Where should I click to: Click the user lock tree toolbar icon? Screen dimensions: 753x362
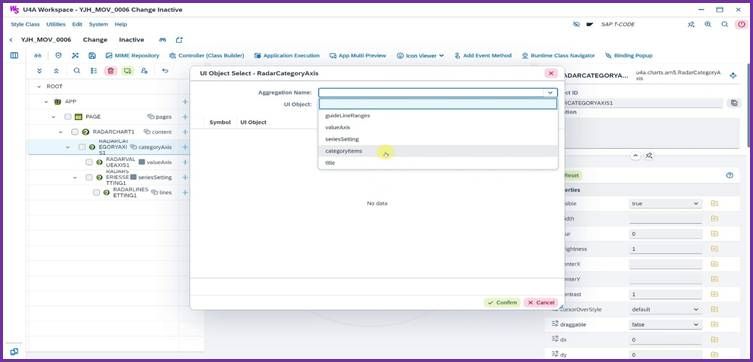pos(144,71)
